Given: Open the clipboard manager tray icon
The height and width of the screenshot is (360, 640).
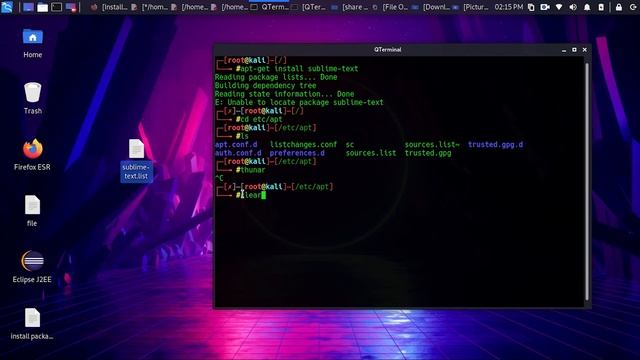Looking at the screenshot, I should pos(531,7).
